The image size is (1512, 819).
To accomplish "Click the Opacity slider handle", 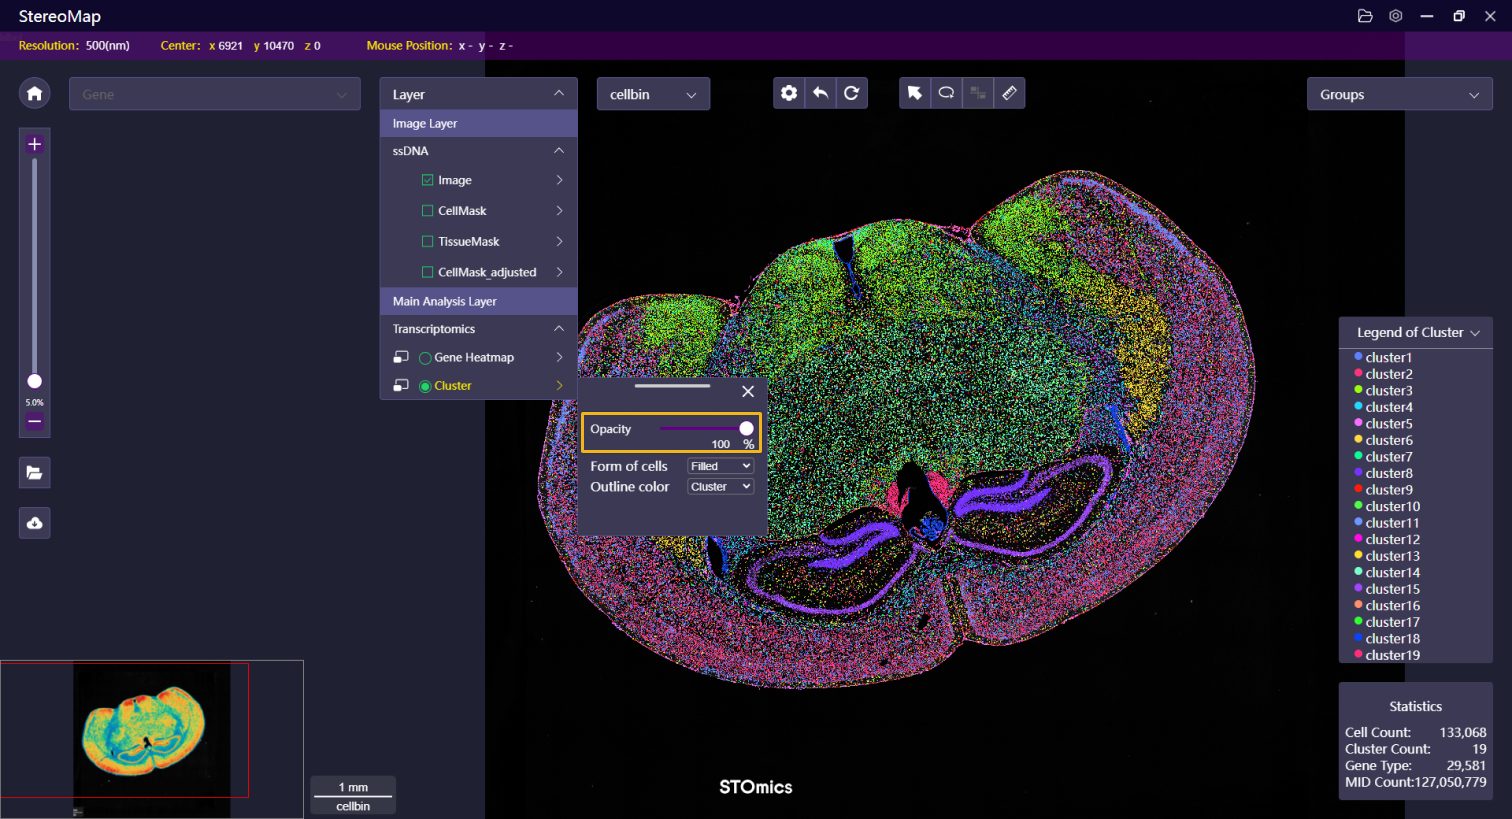I will [746, 428].
